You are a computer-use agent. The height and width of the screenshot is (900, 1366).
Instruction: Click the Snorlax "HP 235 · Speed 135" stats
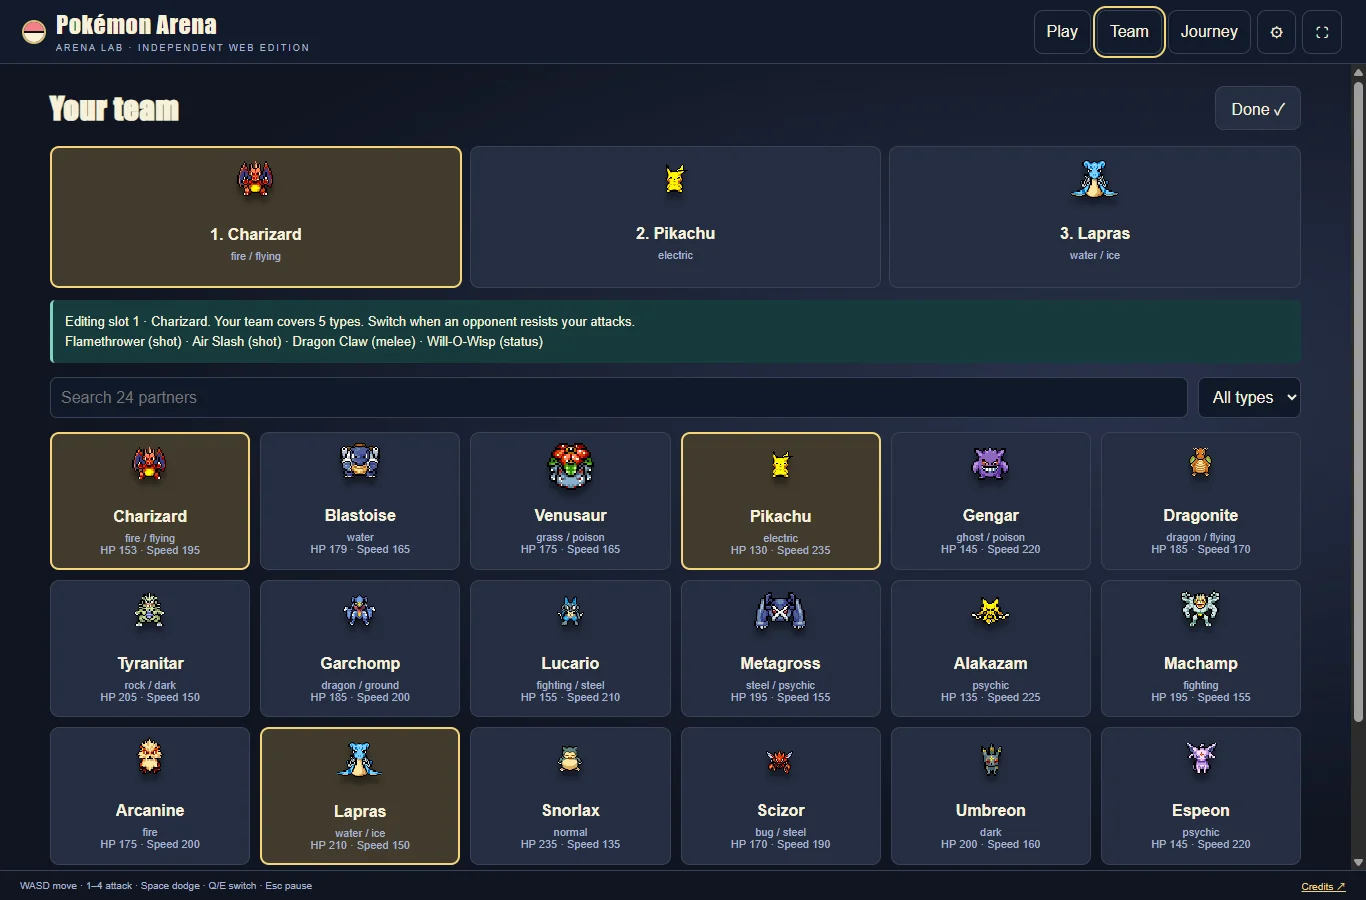click(x=570, y=844)
